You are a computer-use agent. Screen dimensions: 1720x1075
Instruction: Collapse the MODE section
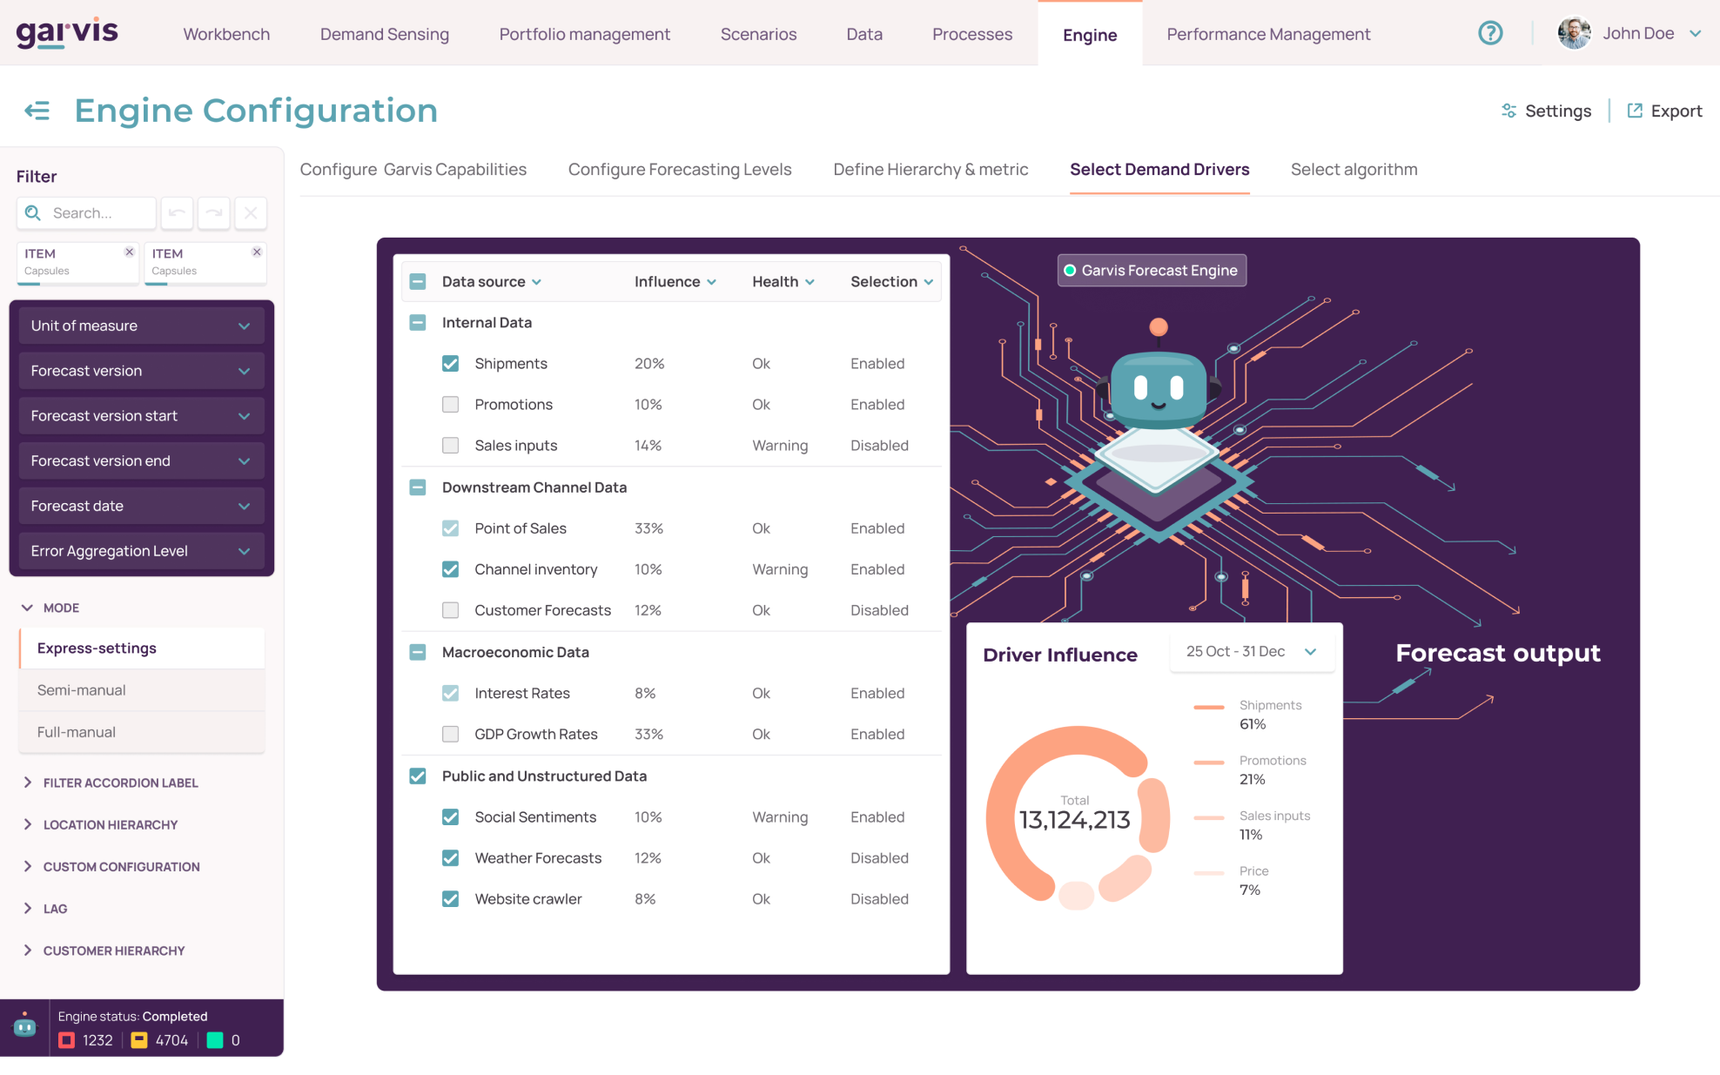click(x=50, y=608)
